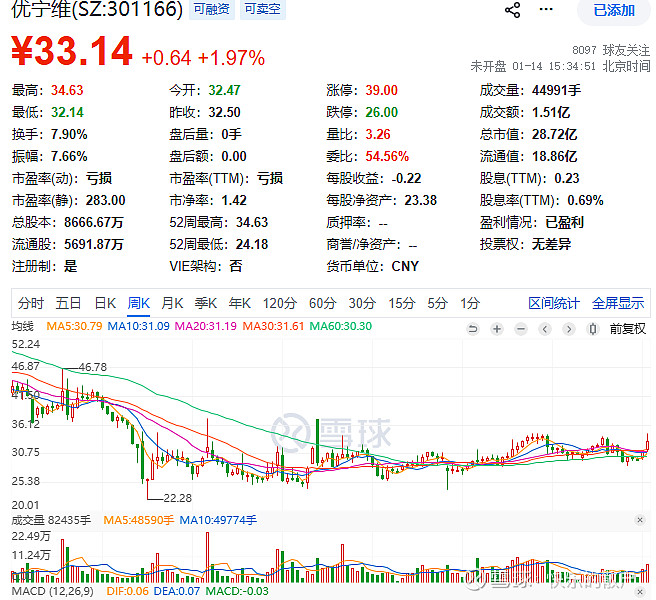The height and width of the screenshot is (600, 656).
Task: Move chart left with left chevron
Action: point(545,329)
